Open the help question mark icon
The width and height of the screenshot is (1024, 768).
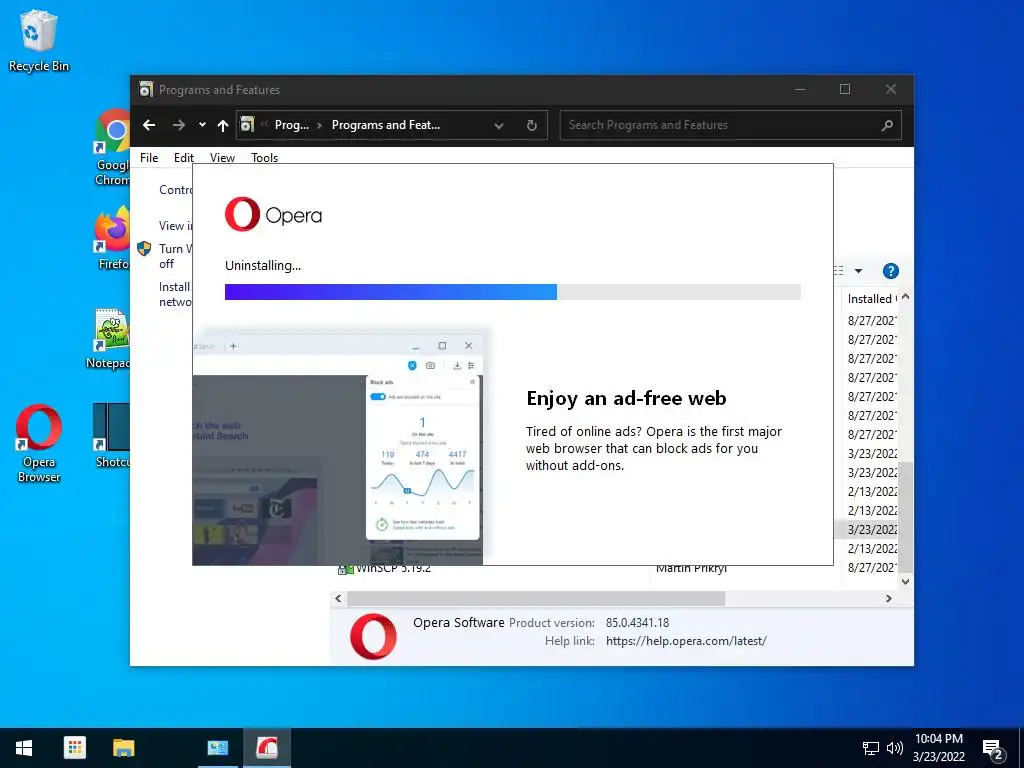click(890, 270)
